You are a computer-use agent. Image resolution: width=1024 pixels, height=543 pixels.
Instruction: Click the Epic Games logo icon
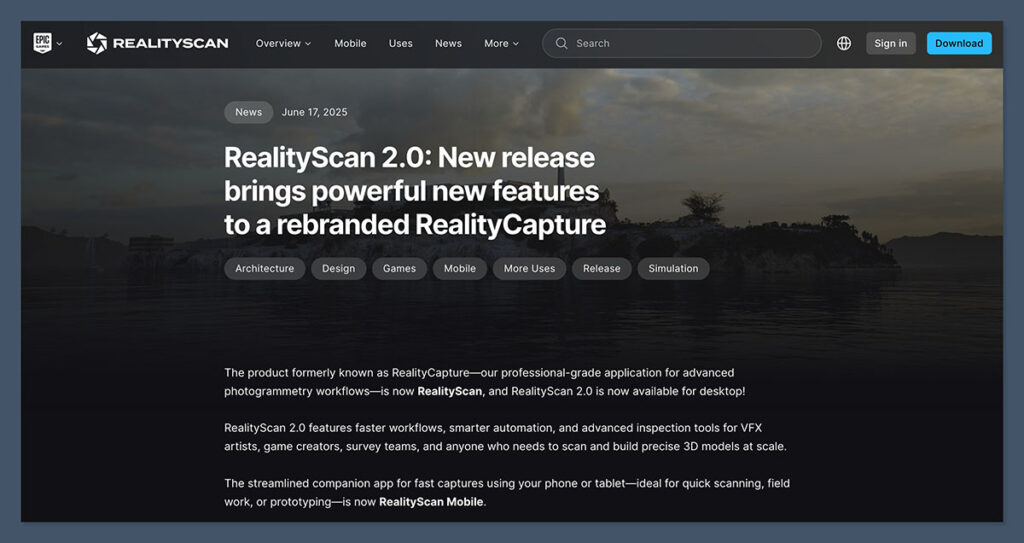pos(42,43)
